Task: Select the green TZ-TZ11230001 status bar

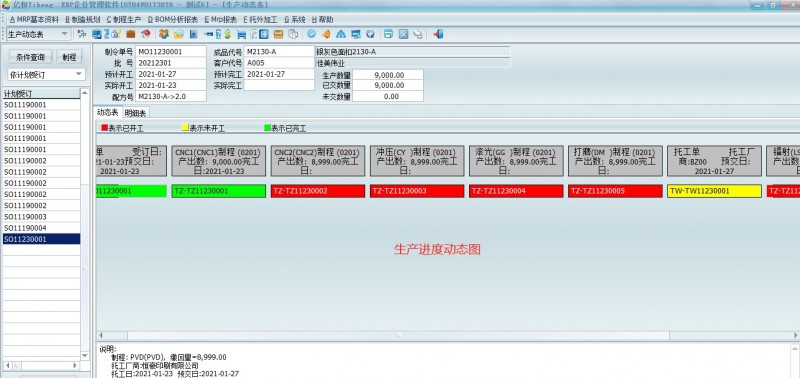Action: click(x=218, y=191)
